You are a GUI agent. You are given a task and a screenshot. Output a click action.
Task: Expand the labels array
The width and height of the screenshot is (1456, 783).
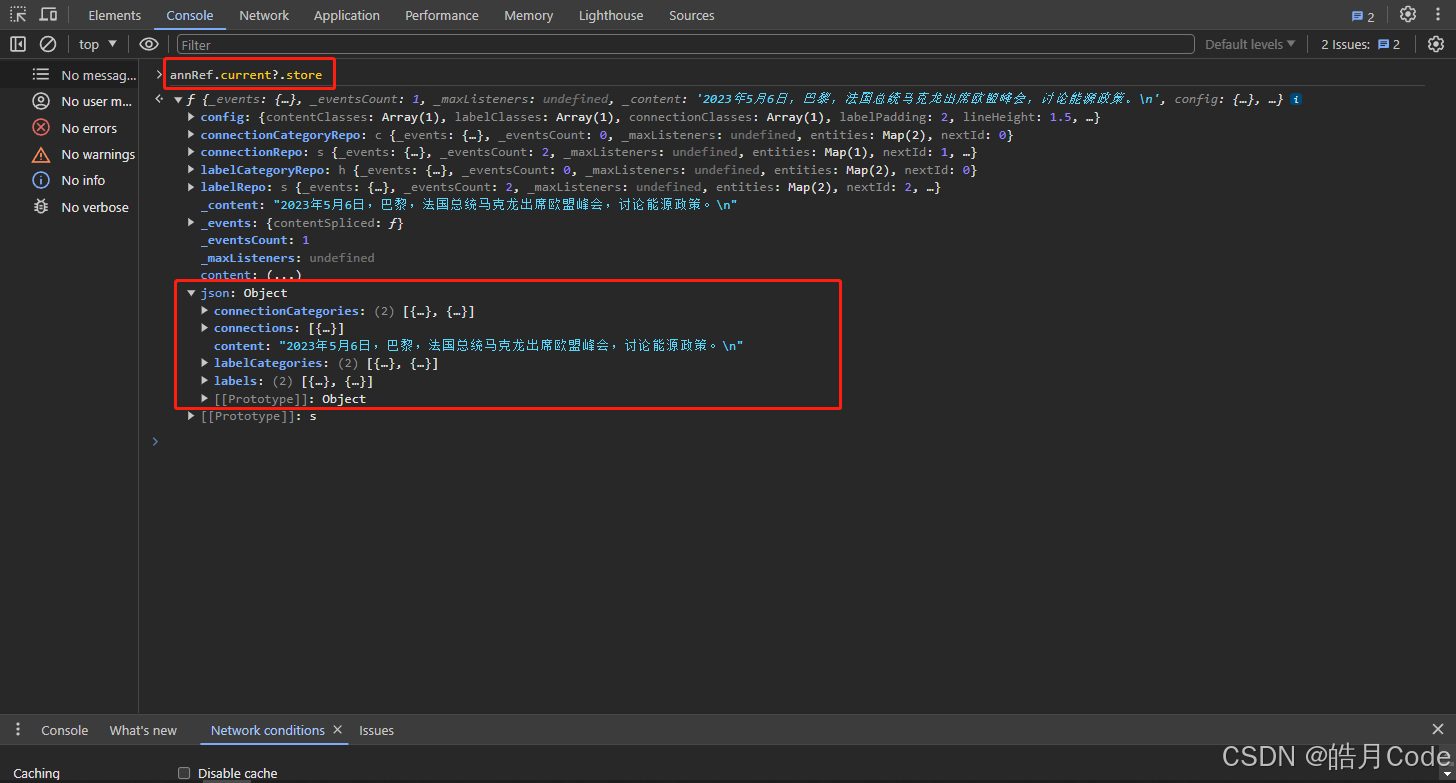coord(205,381)
